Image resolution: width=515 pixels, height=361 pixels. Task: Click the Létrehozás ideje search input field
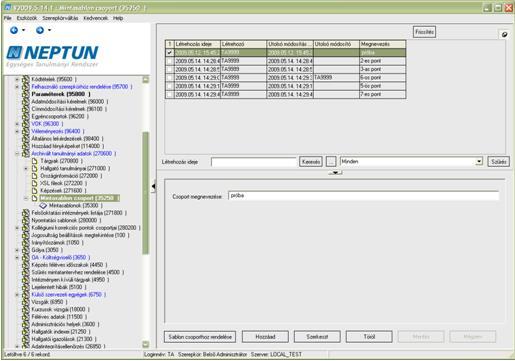[254, 162]
